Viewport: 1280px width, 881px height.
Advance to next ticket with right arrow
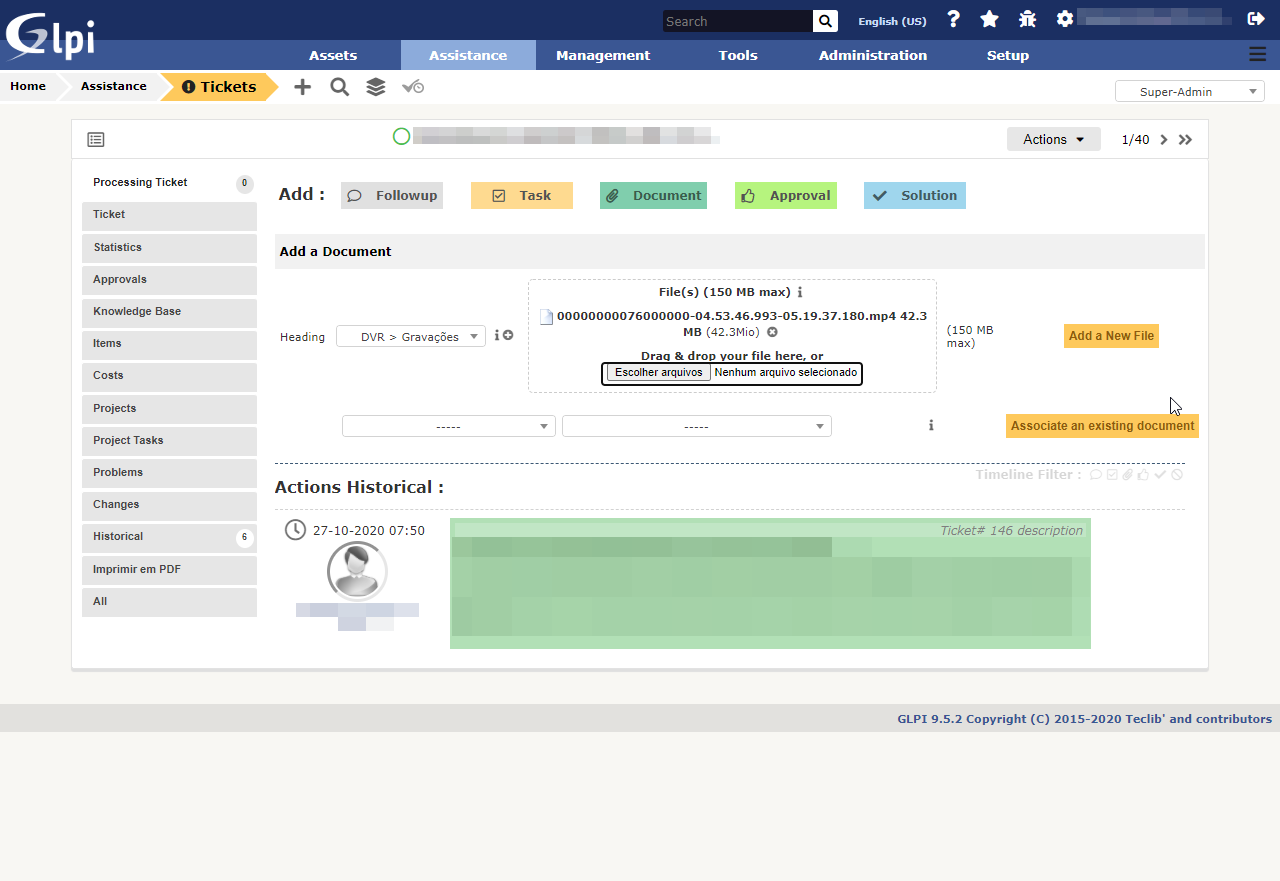tap(1163, 139)
